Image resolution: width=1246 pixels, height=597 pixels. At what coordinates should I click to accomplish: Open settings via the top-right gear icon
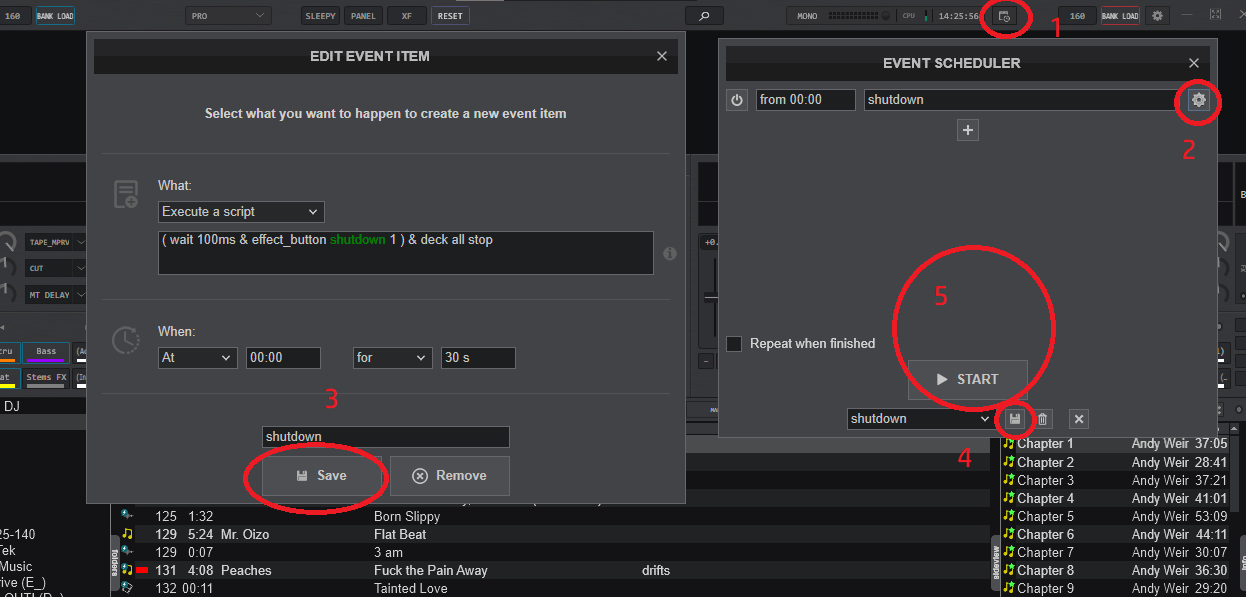click(1157, 16)
